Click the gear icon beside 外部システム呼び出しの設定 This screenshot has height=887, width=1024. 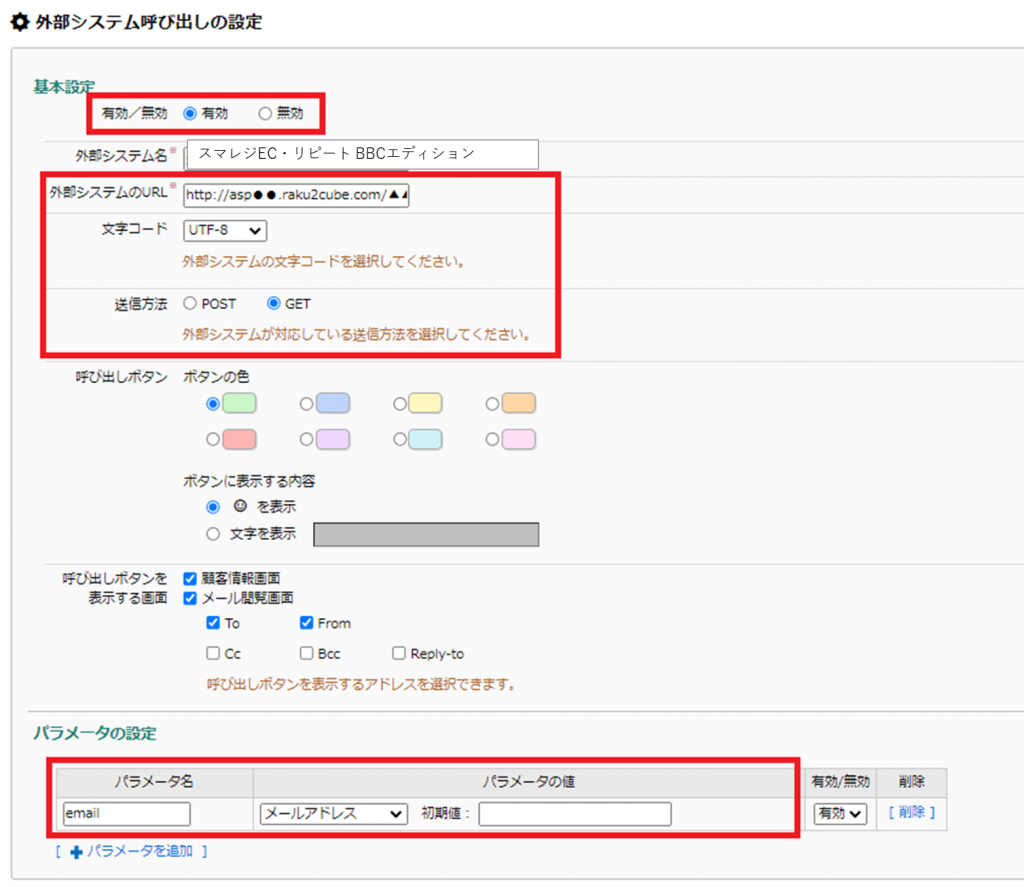pos(20,22)
